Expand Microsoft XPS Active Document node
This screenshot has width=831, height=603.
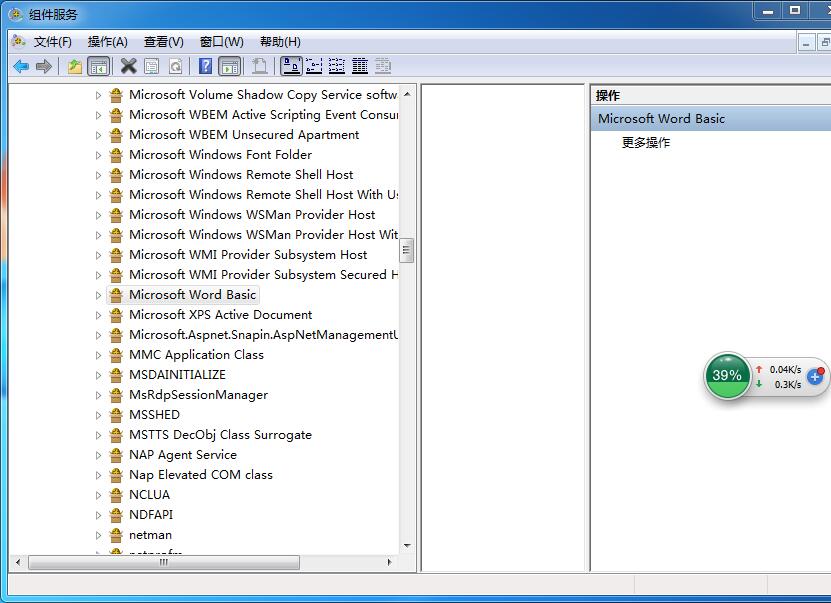98,315
